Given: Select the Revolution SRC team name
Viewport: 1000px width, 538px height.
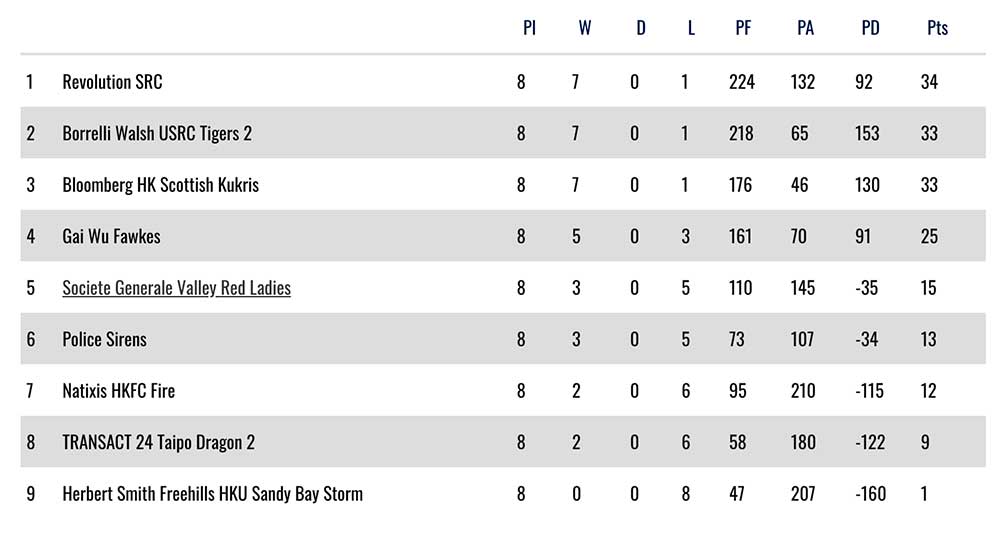Looking at the screenshot, I should coord(112,82).
